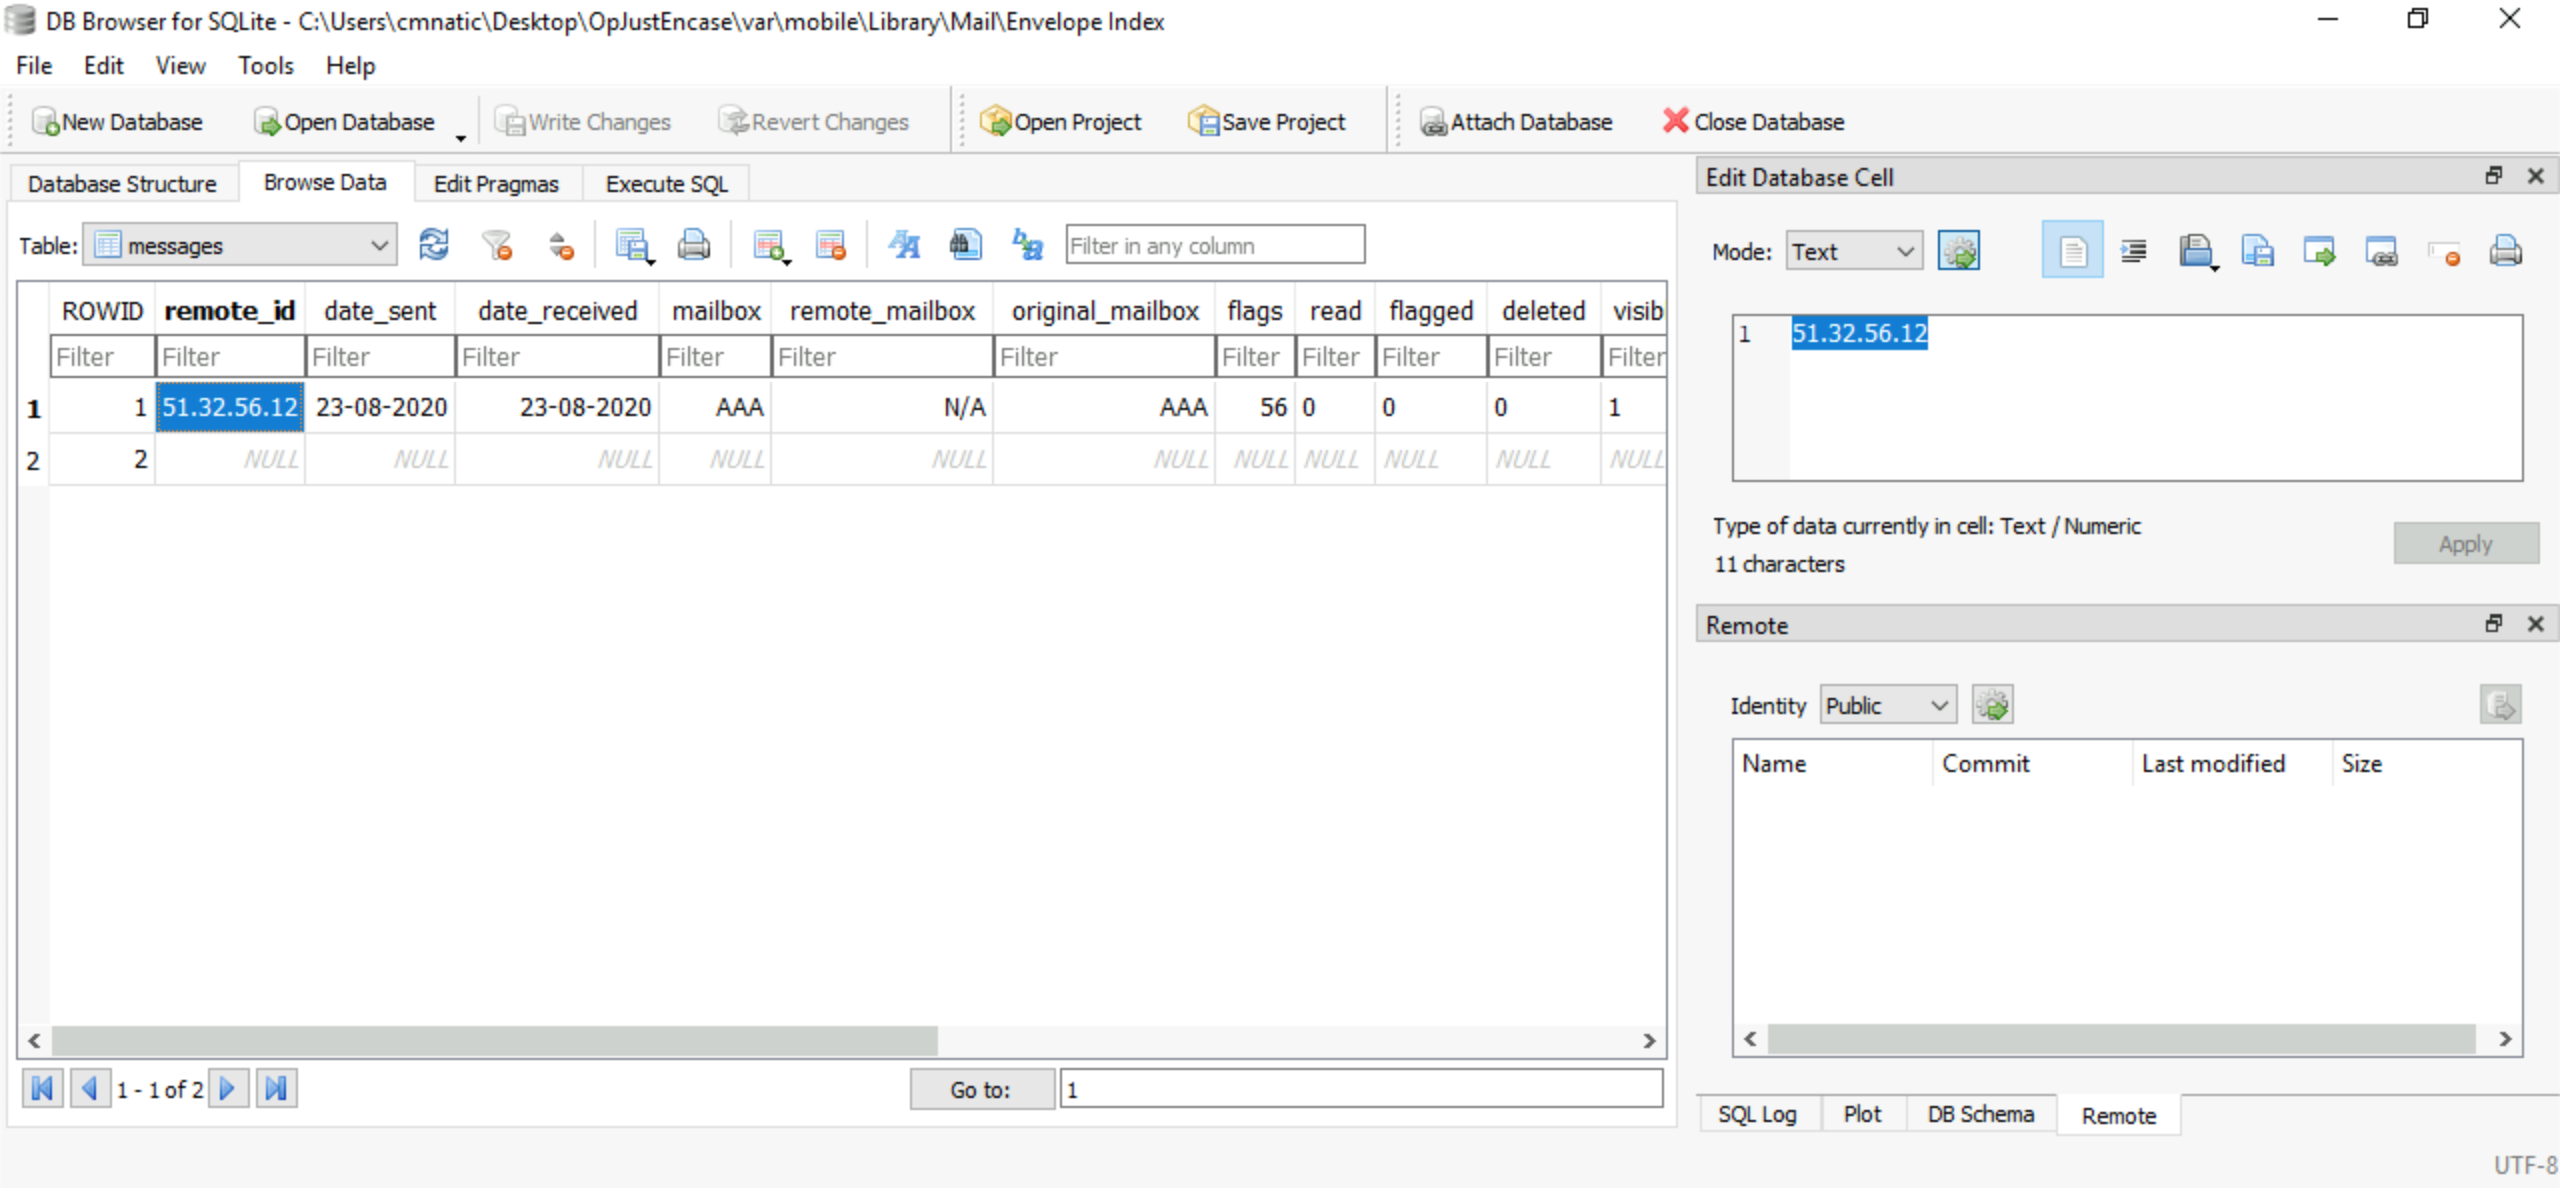2560x1188 pixels.
Task: Switch to the Execute SQL tab
Action: tap(664, 183)
